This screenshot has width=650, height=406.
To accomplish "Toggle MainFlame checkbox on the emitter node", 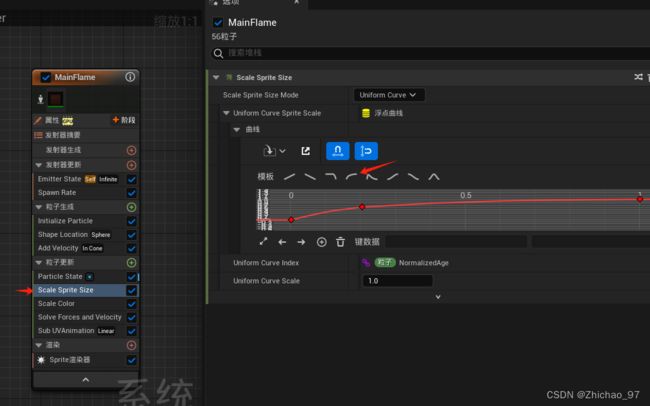I will pyautogui.click(x=46, y=77).
